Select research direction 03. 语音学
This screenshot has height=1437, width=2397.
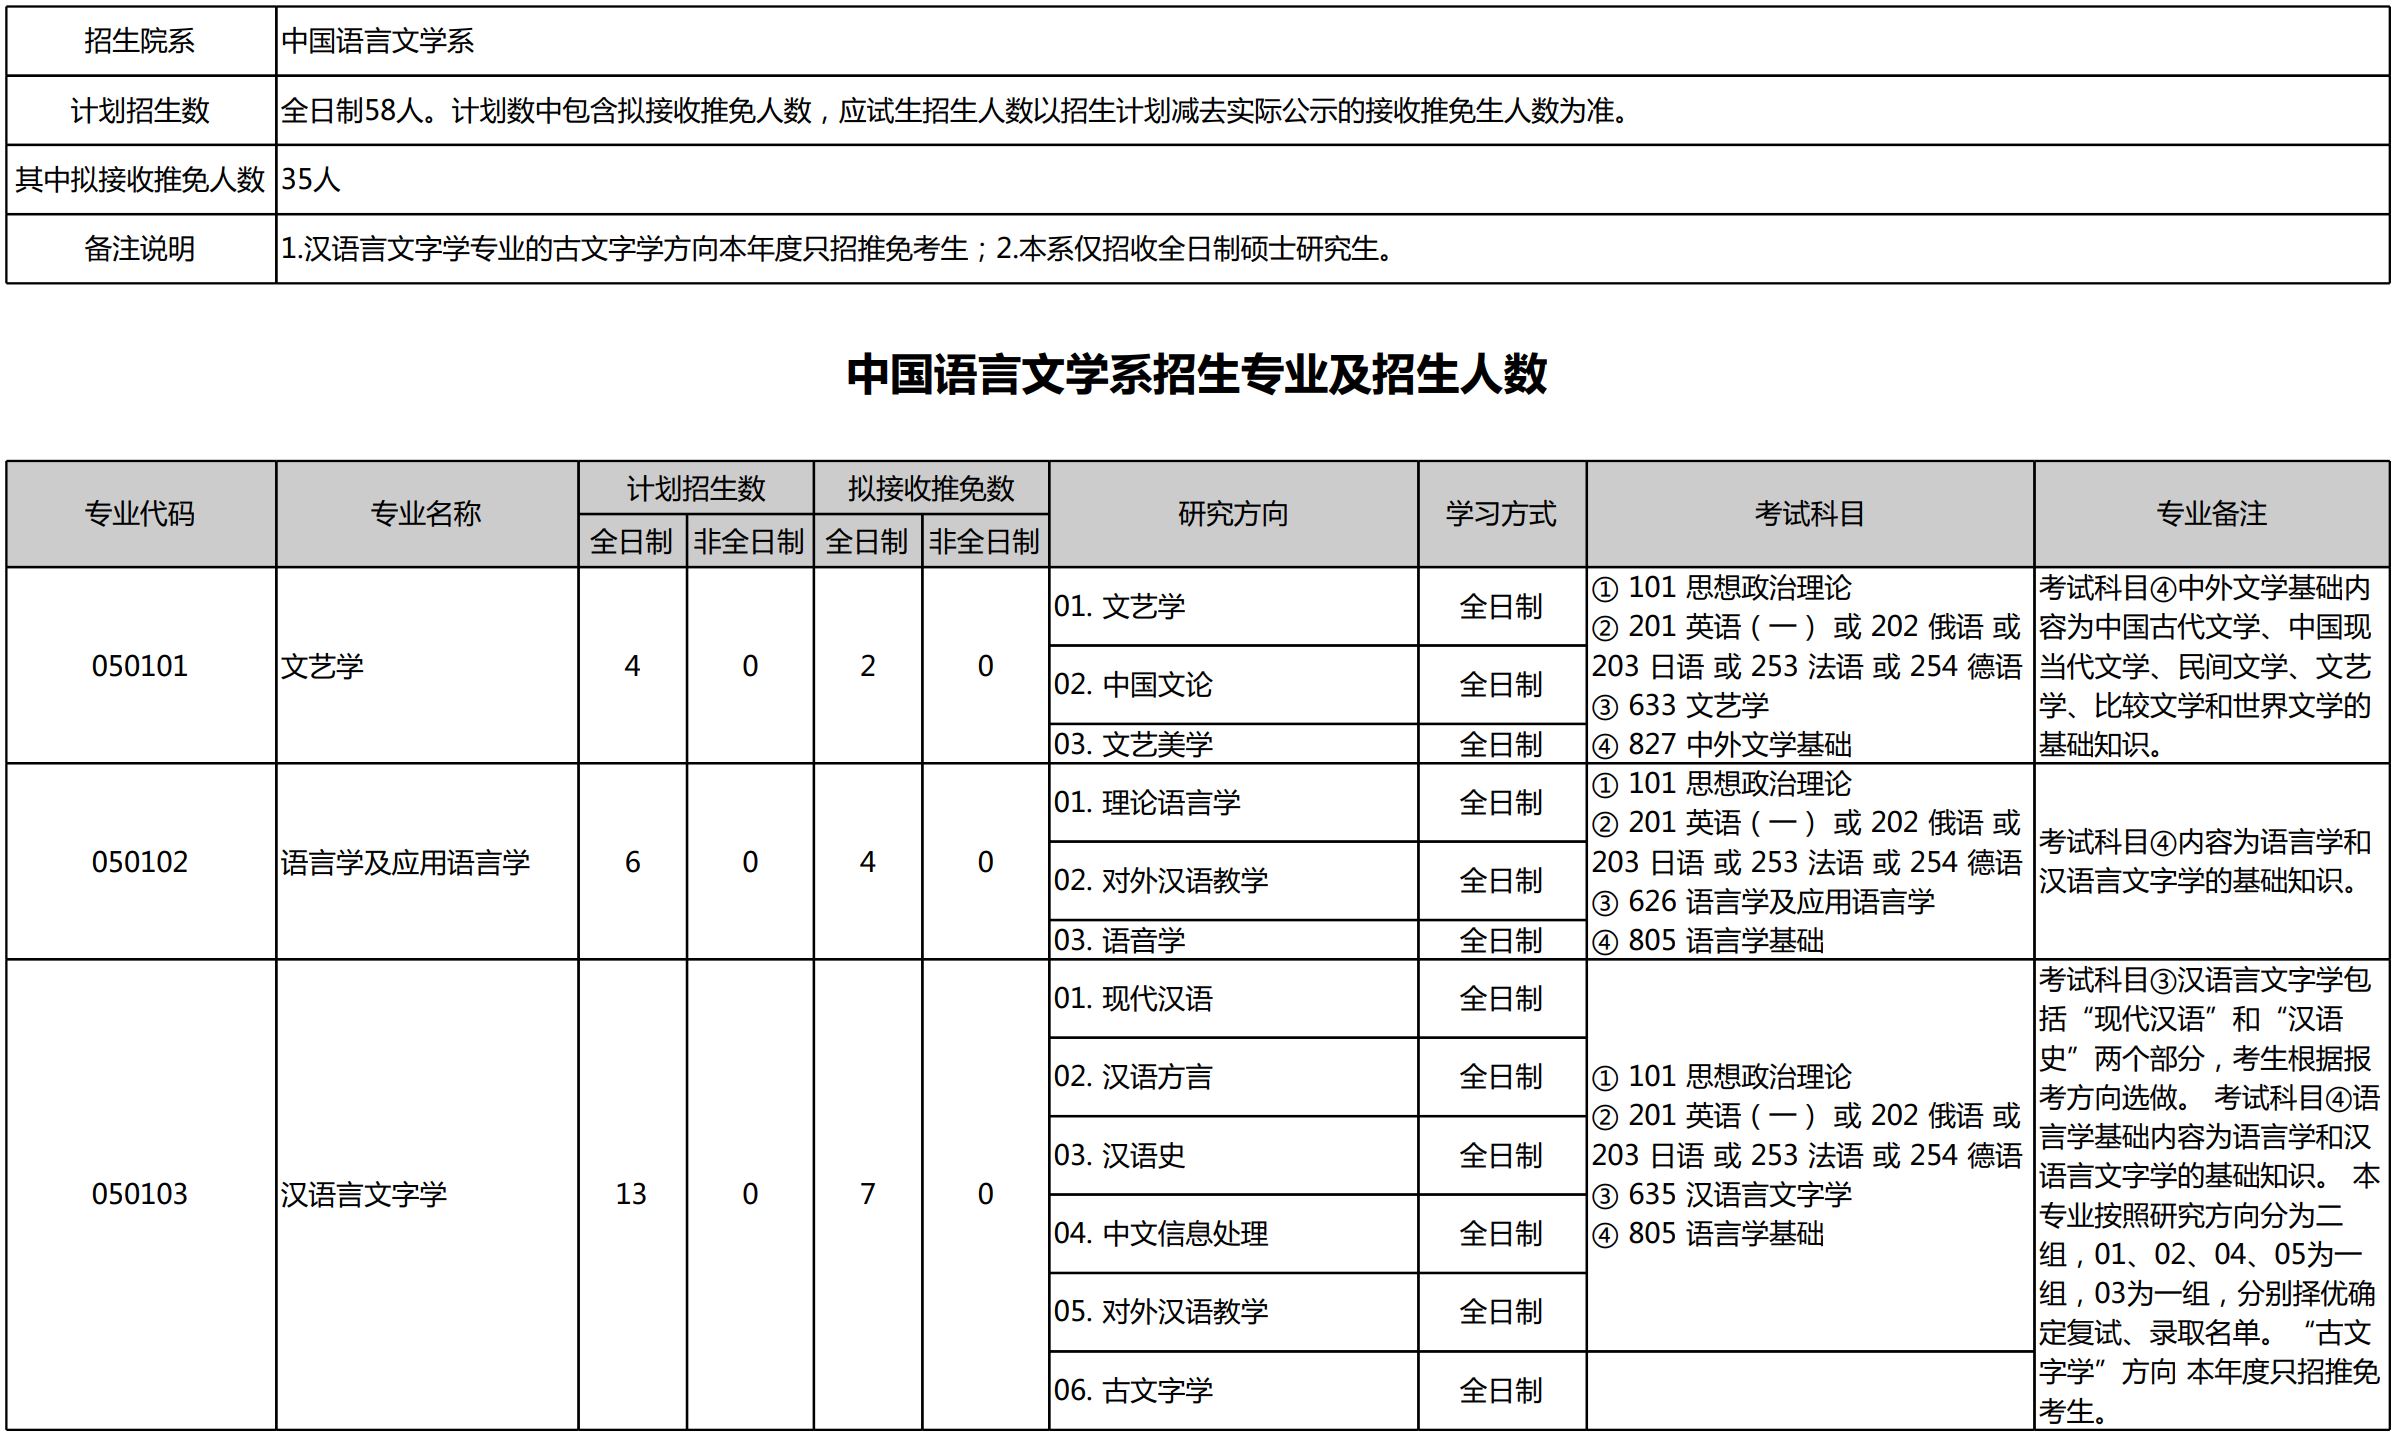click(1119, 940)
